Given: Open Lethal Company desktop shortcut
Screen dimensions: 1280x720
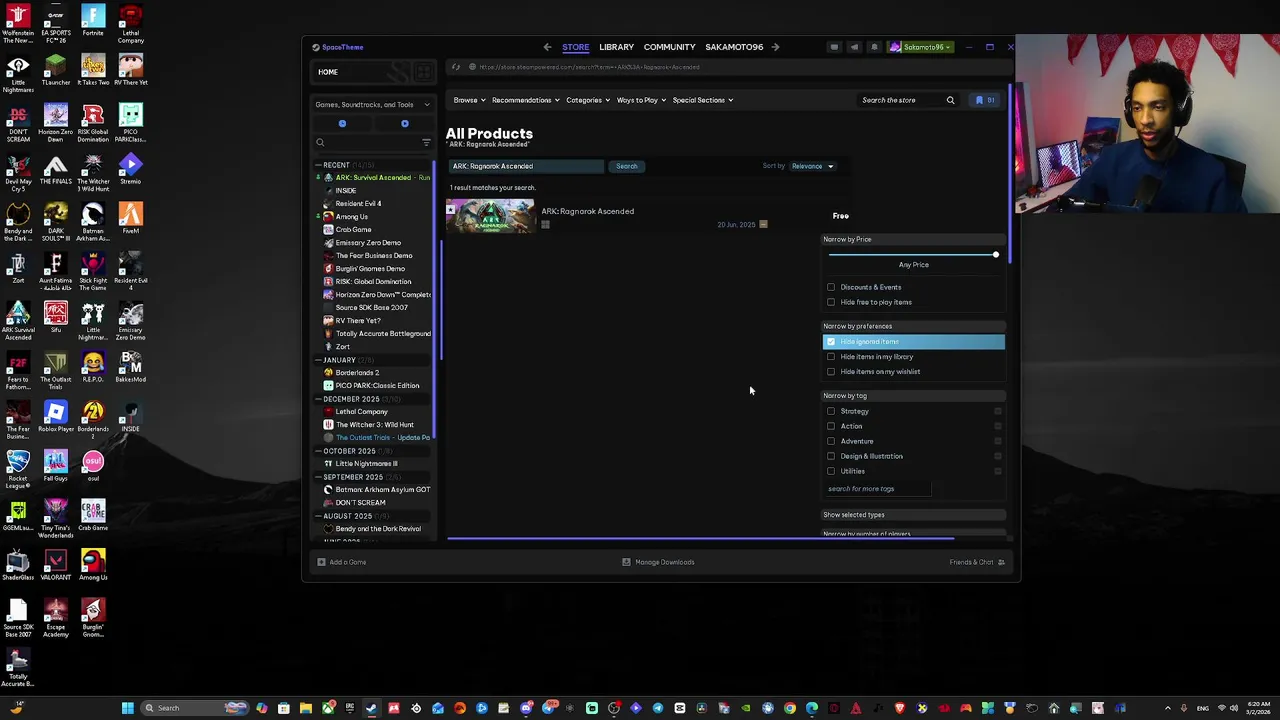Looking at the screenshot, I should [130, 24].
